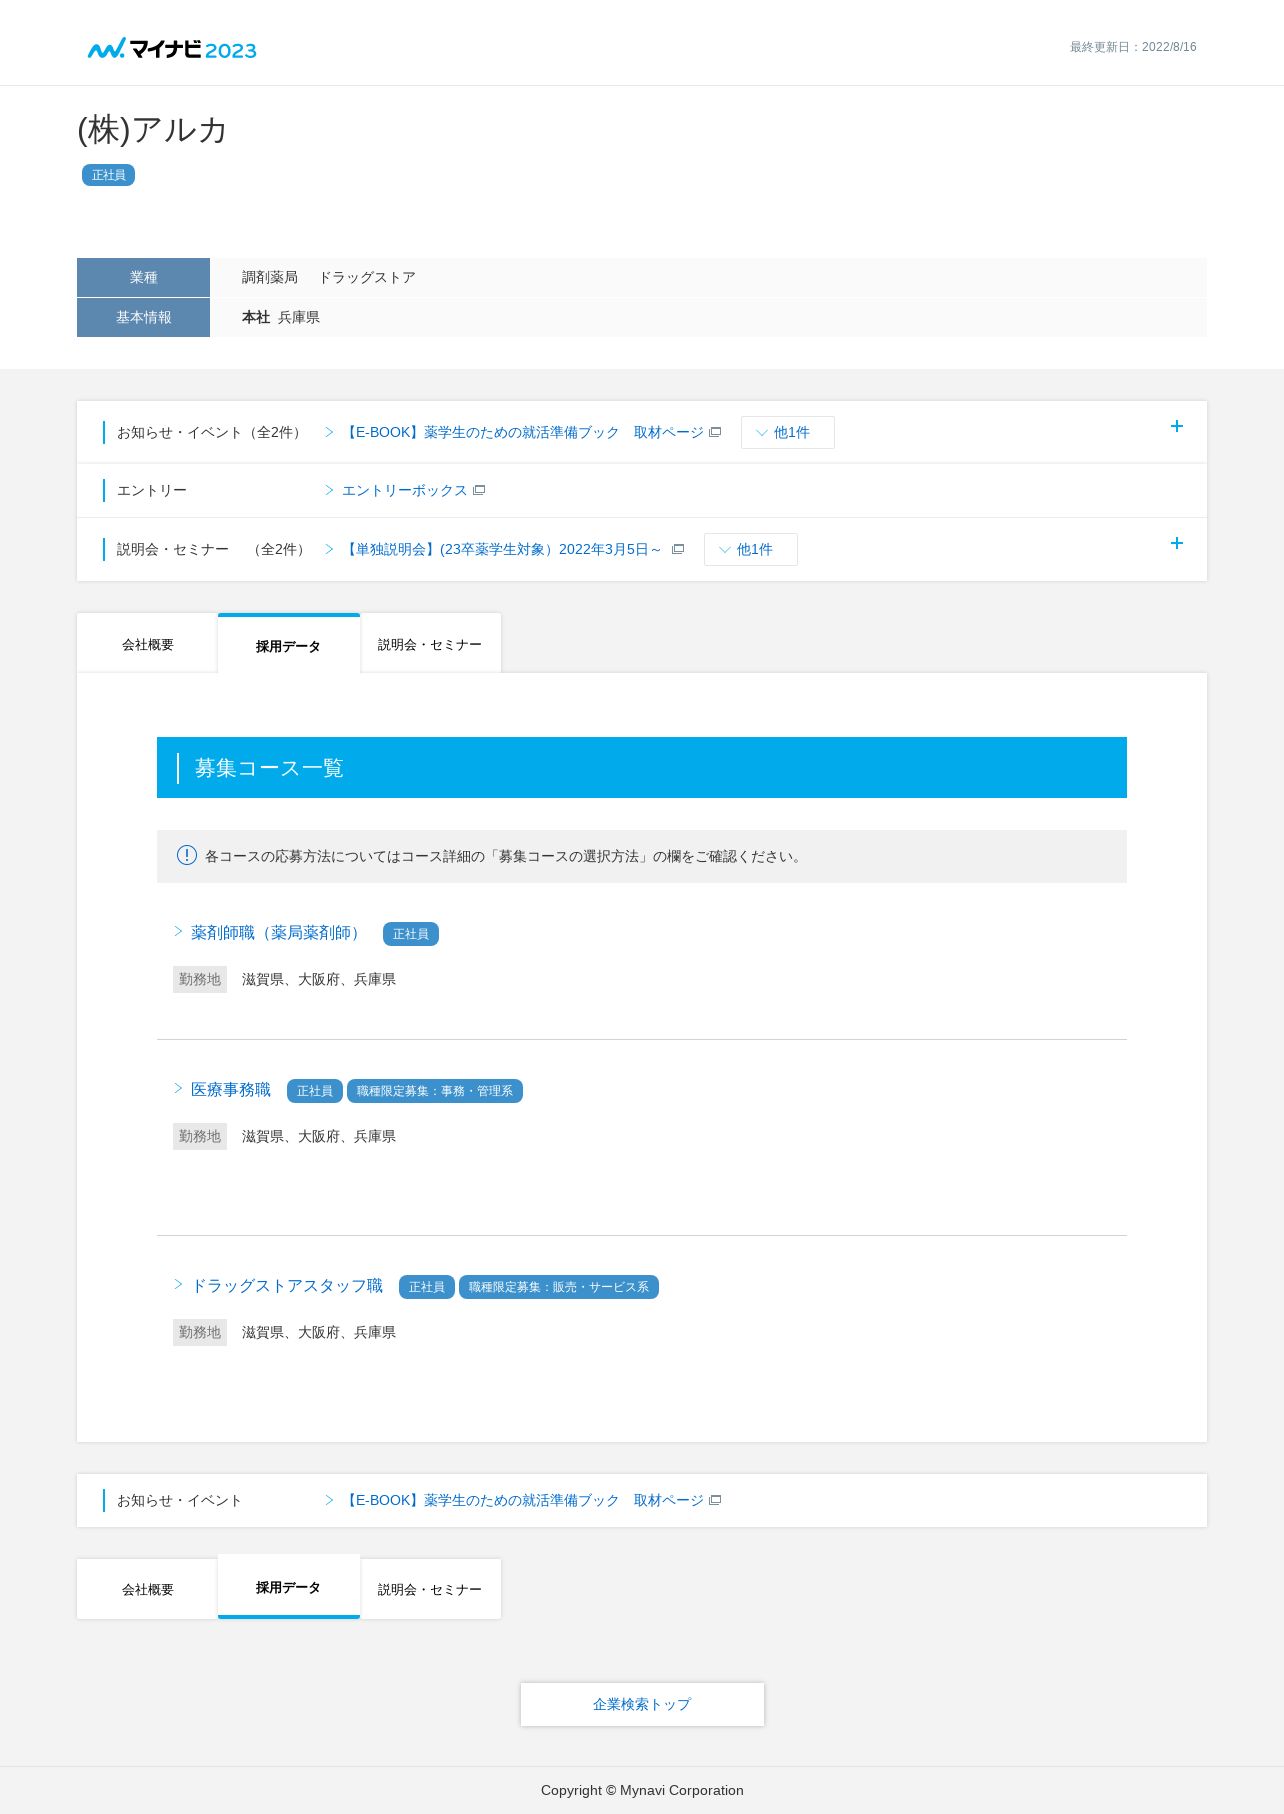Viewport: 1284px width, 1814px height.
Task: Click the (株)アルカ company heading
Action: tap(152, 130)
